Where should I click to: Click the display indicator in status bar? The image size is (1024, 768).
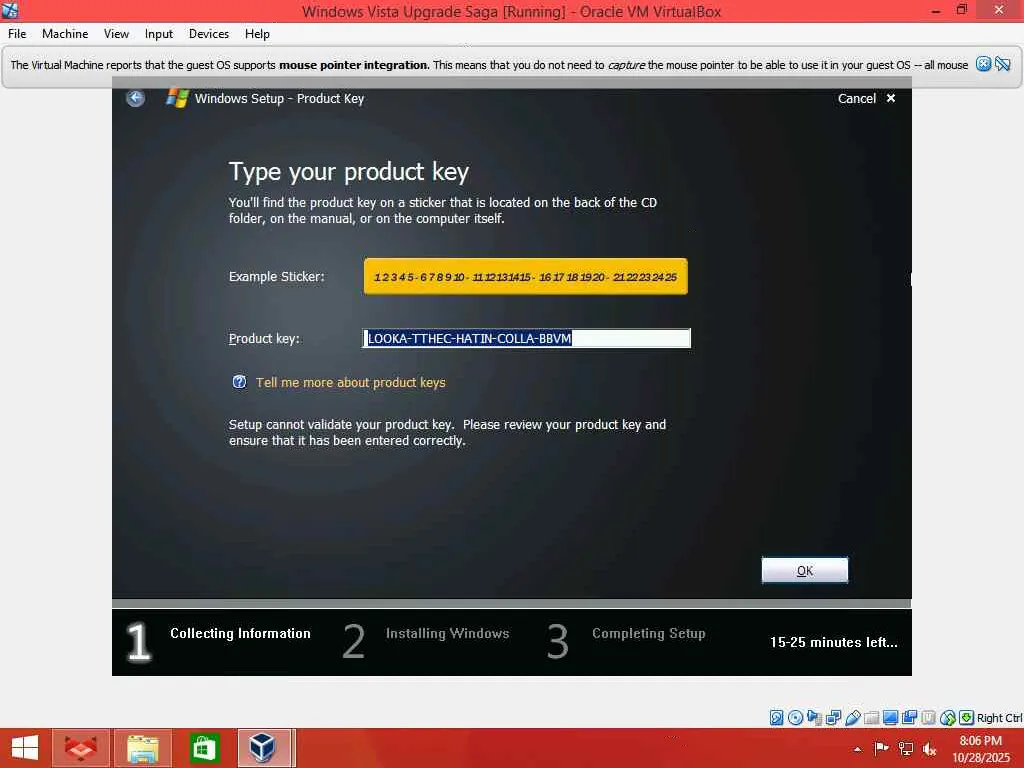tap(890, 718)
